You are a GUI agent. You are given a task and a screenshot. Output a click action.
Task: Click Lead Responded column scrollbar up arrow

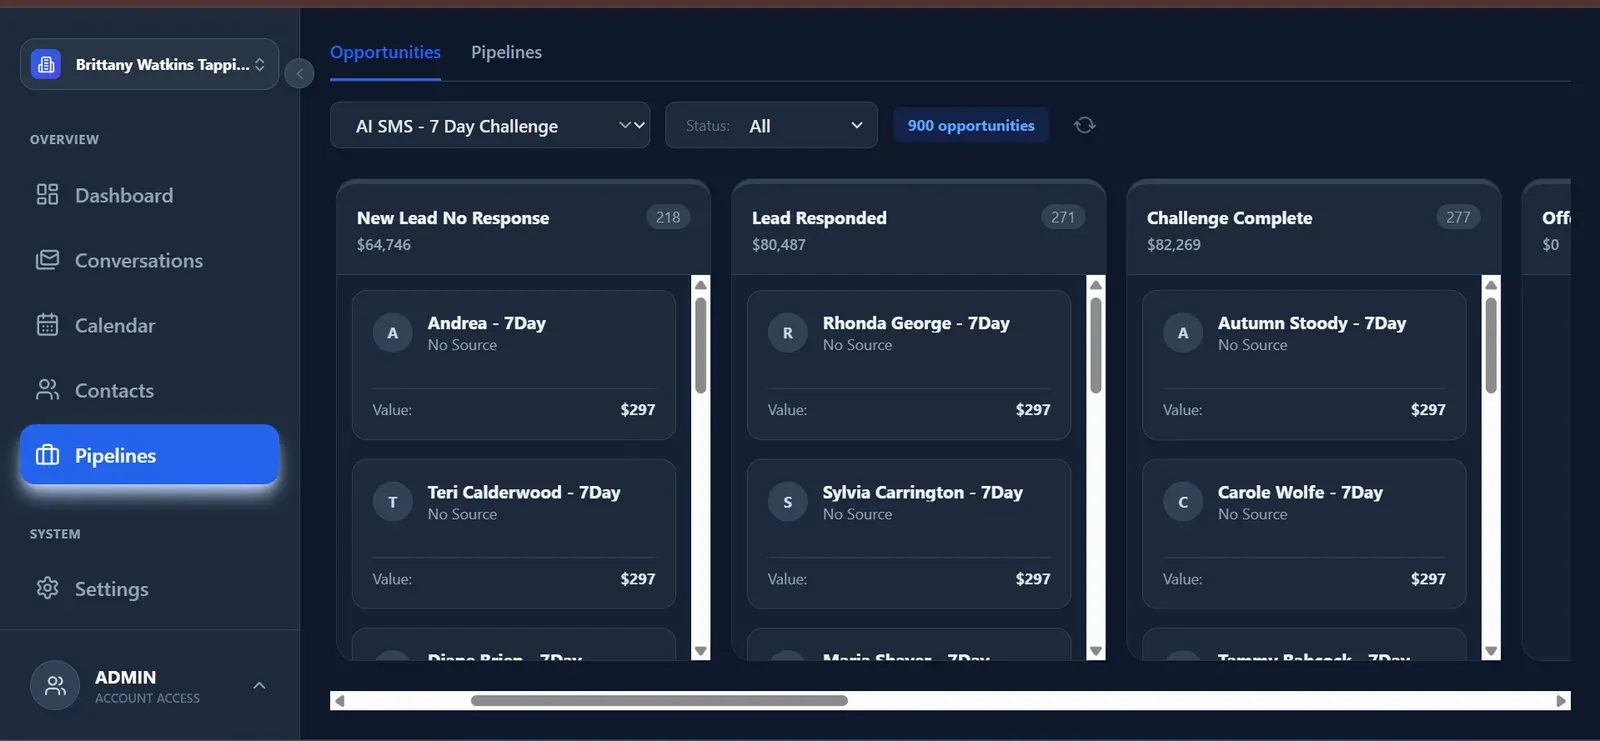point(1096,285)
